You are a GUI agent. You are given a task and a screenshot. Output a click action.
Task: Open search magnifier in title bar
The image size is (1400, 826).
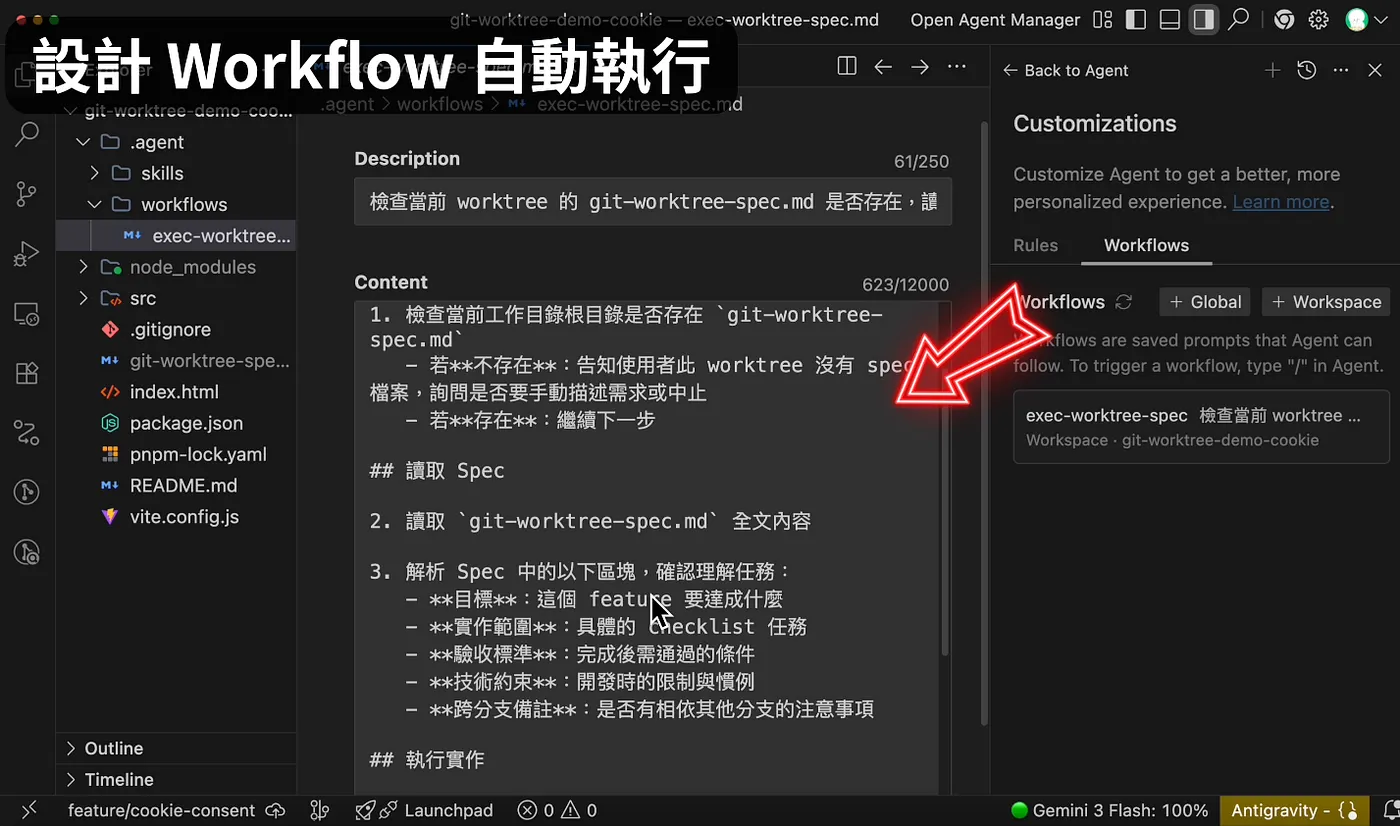pyautogui.click(x=1239, y=19)
